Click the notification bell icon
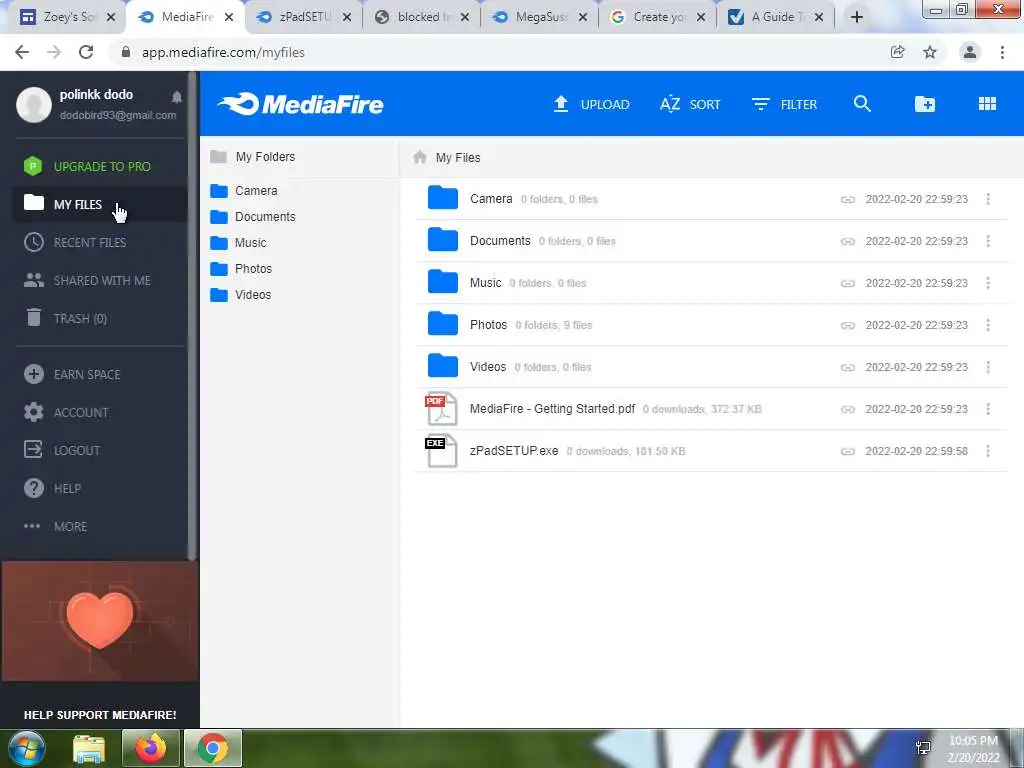 click(x=176, y=97)
